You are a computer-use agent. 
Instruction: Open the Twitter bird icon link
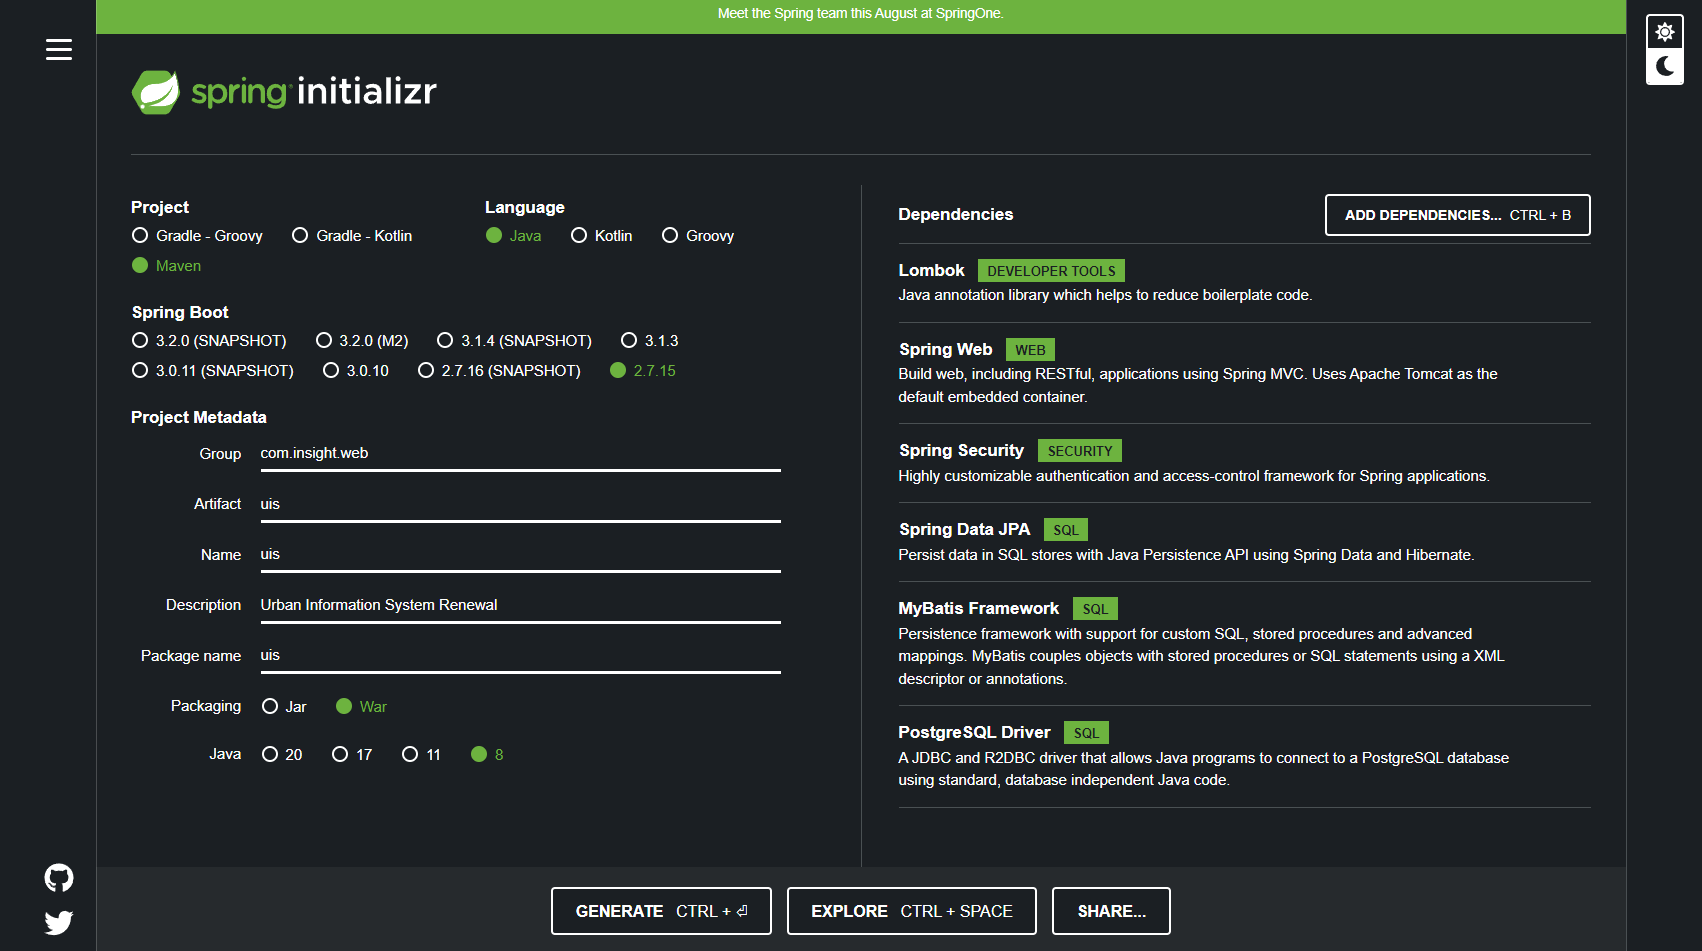59,922
